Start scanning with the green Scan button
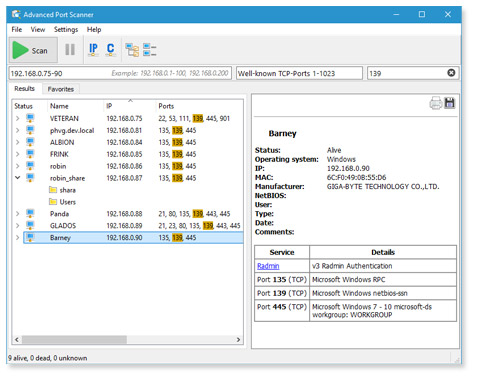The height and width of the screenshot is (379, 477). coord(33,50)
